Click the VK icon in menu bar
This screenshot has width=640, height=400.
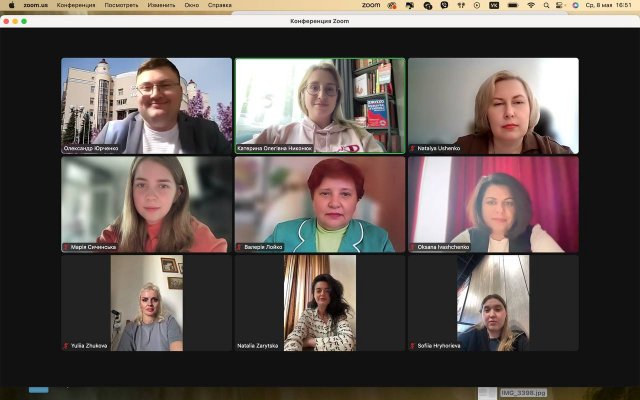click(494, 5)
